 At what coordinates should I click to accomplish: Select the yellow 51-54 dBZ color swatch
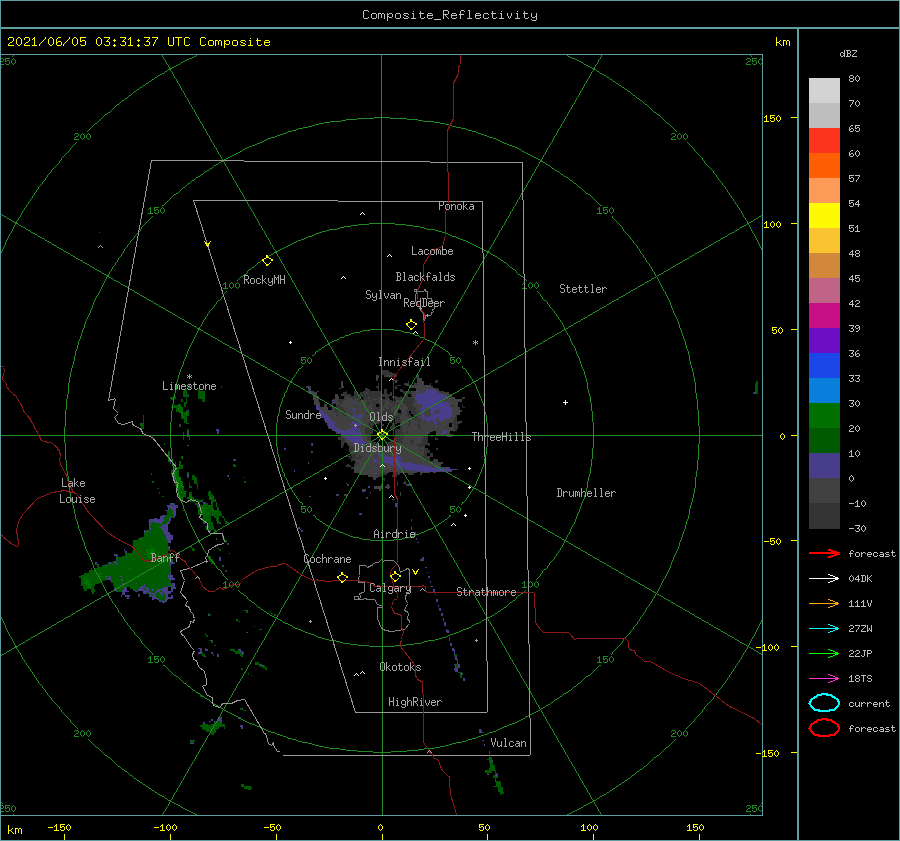(824, 216)
